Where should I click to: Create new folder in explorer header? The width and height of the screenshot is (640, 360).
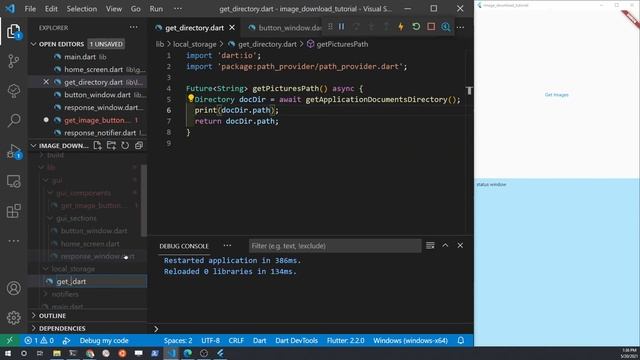[111, 145]
